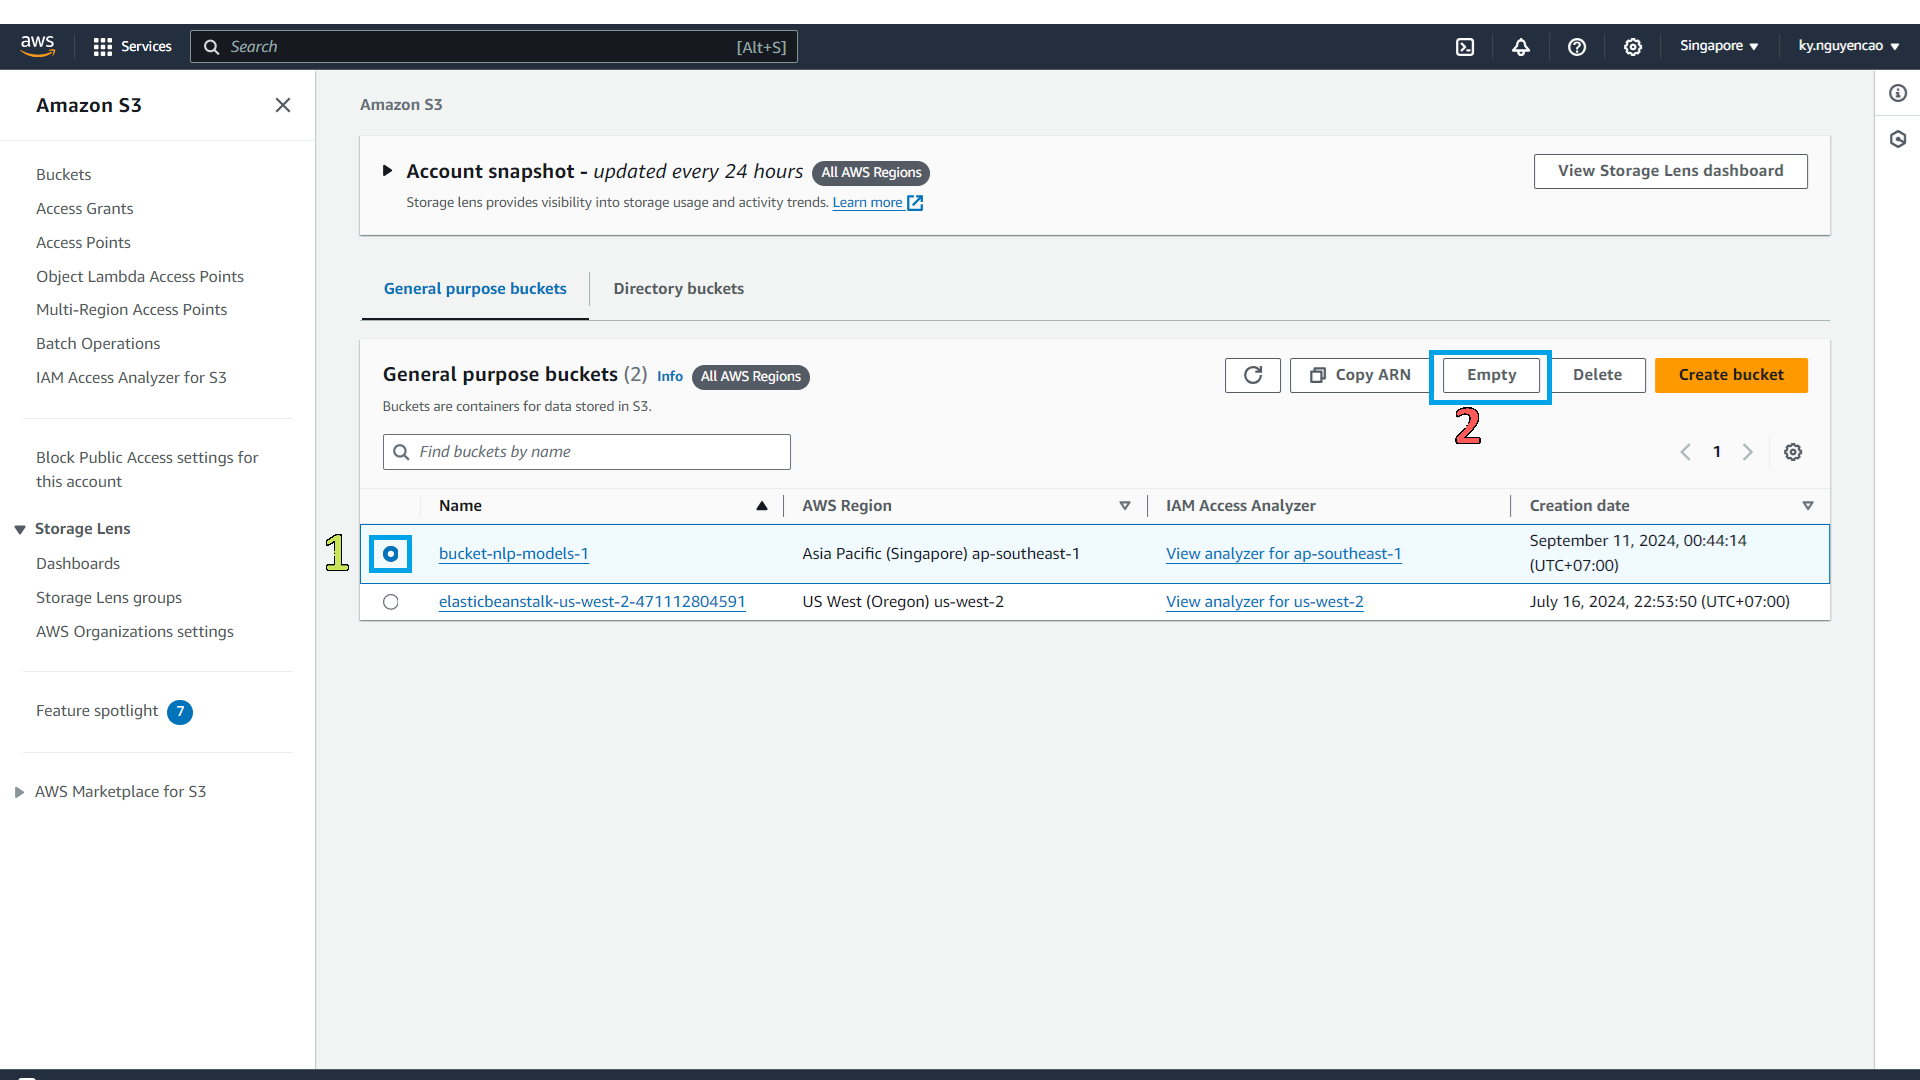Click the Info link beside bucket count
This screenshot has height=1080, width=1920.
tap(670, 377)
